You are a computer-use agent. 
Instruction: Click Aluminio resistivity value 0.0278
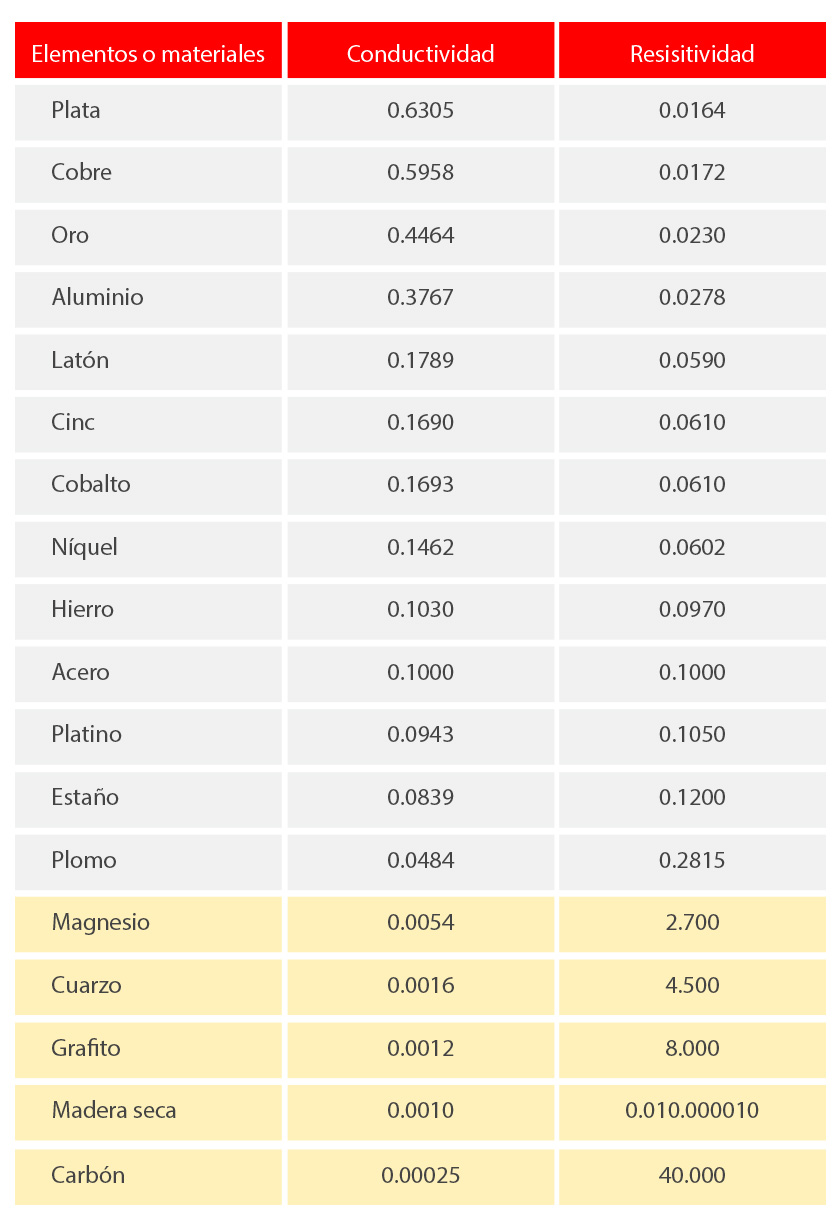coord(692,299)
